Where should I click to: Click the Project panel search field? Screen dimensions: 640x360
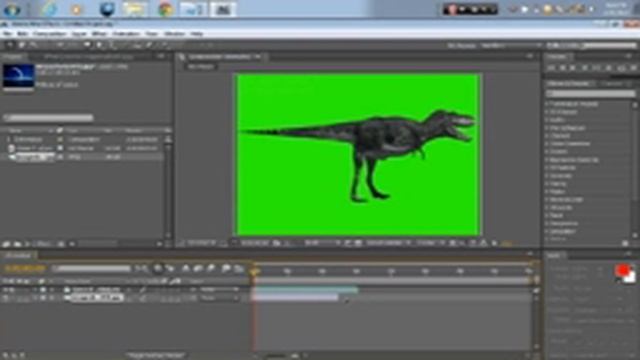coord(48,118)
